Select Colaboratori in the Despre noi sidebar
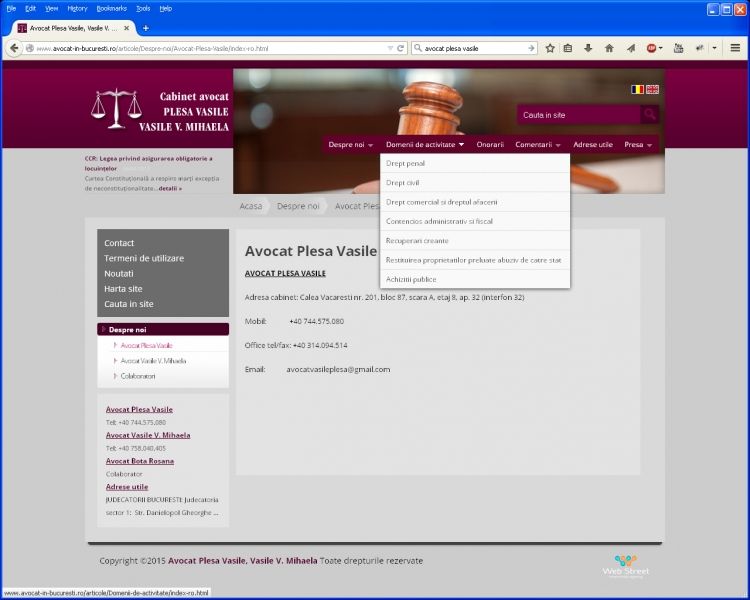This screenshot has width=750, height=600. (x=138, y=377)
